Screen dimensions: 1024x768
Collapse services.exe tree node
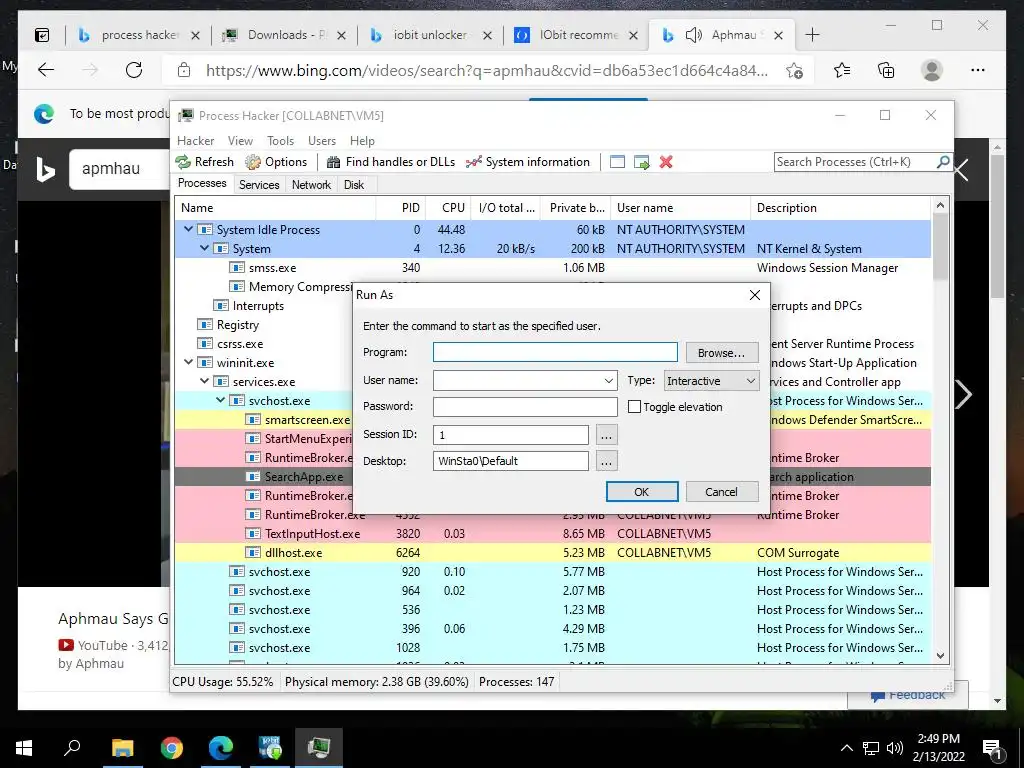[204, 381]
